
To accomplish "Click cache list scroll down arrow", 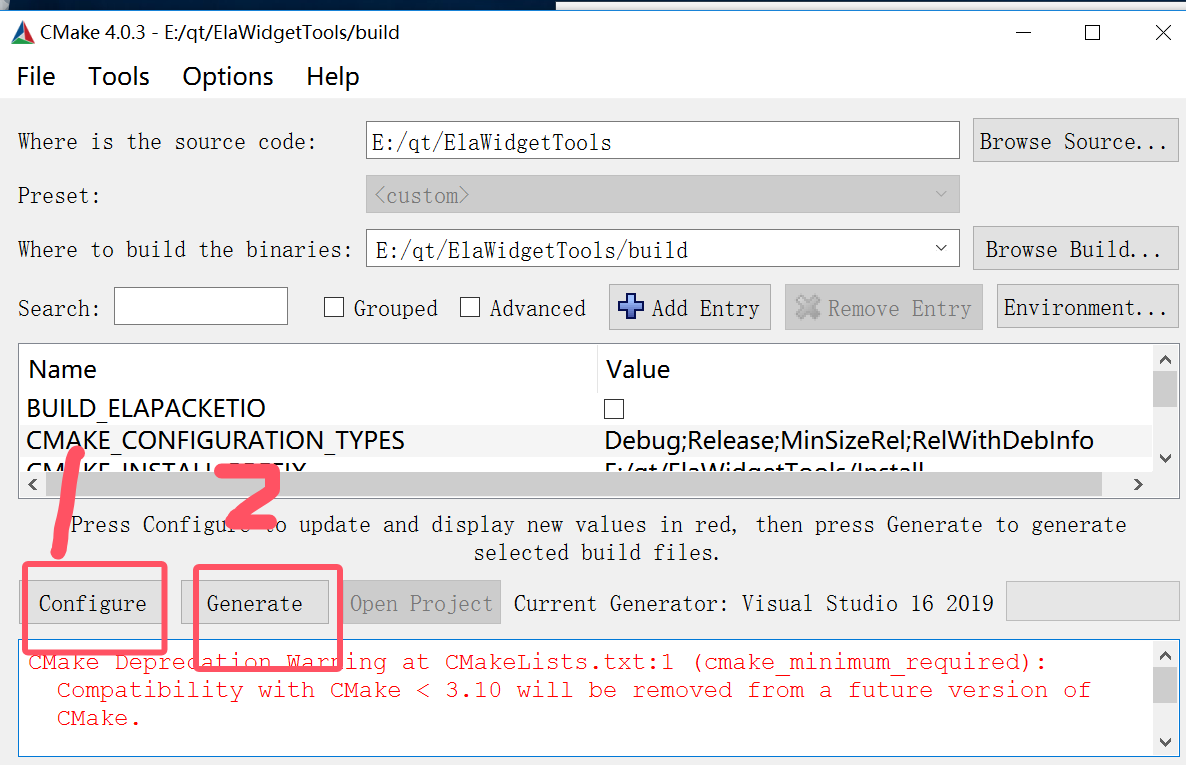I will click(x=1165, y=458).
